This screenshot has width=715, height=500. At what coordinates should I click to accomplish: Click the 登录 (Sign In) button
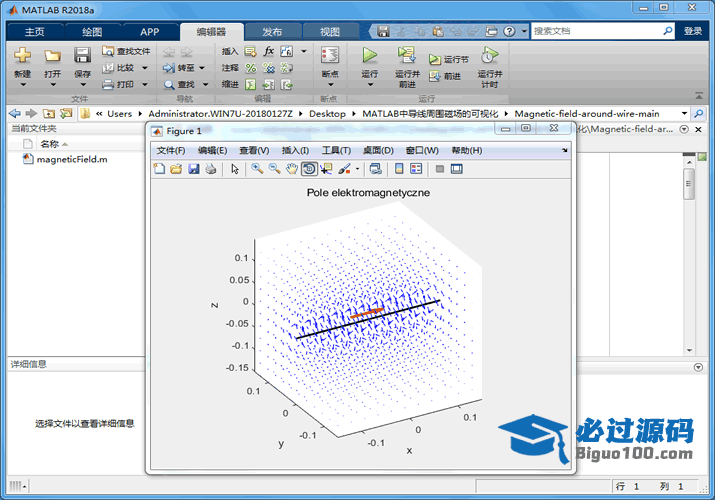point(693,31)
